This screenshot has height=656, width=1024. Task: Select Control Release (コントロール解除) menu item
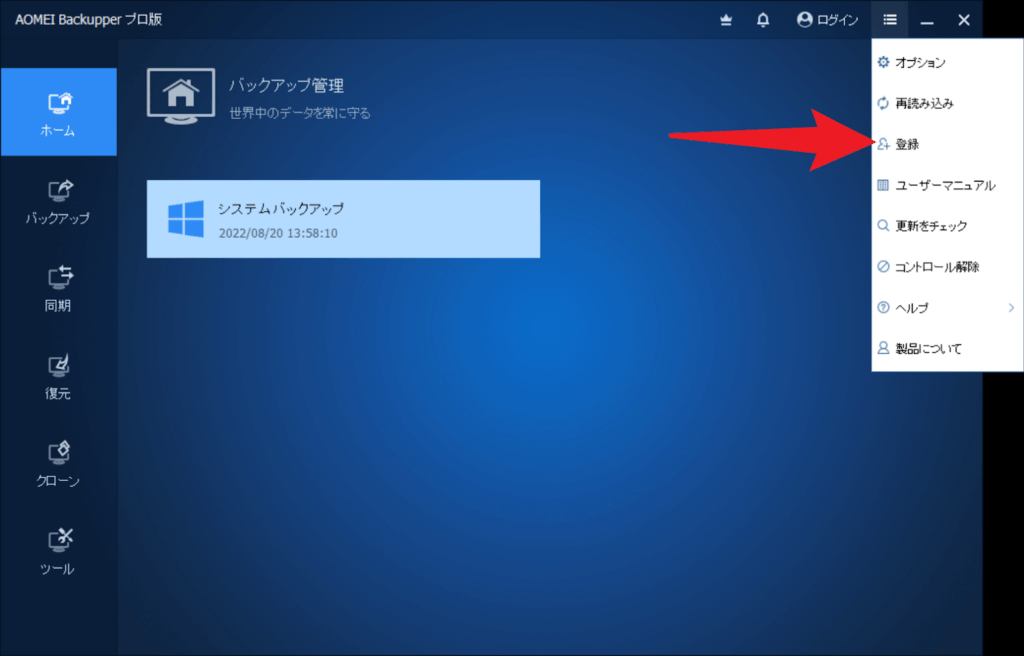(936, 267)
